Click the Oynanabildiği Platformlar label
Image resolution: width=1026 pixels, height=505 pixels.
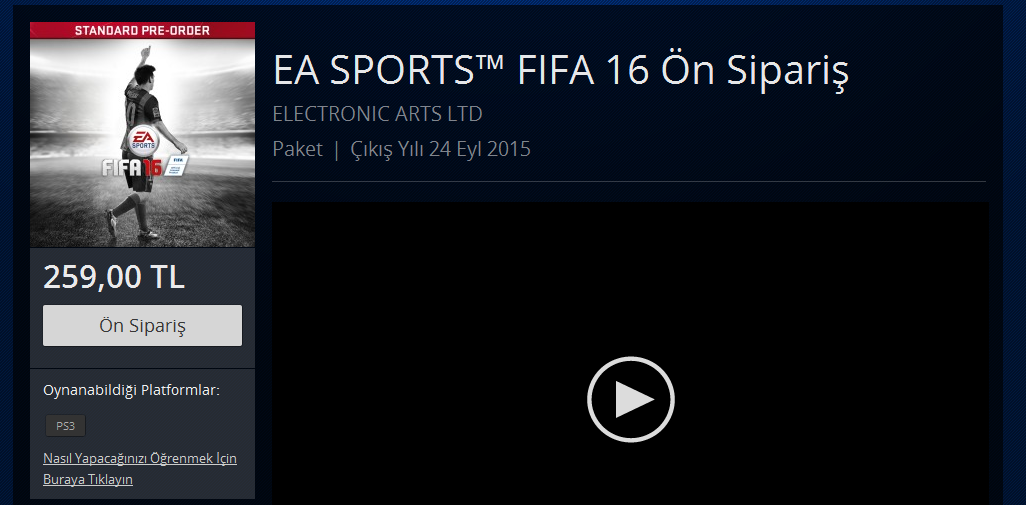132,391
